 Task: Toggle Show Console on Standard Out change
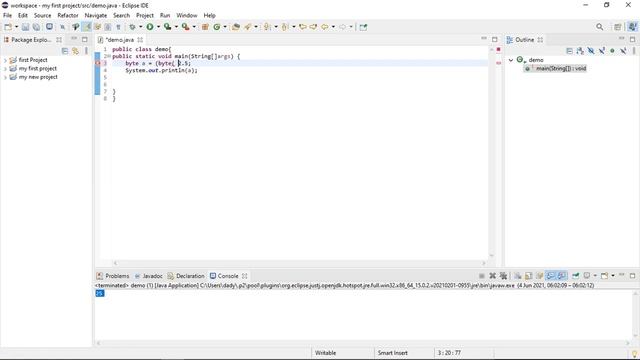(551, 276)
